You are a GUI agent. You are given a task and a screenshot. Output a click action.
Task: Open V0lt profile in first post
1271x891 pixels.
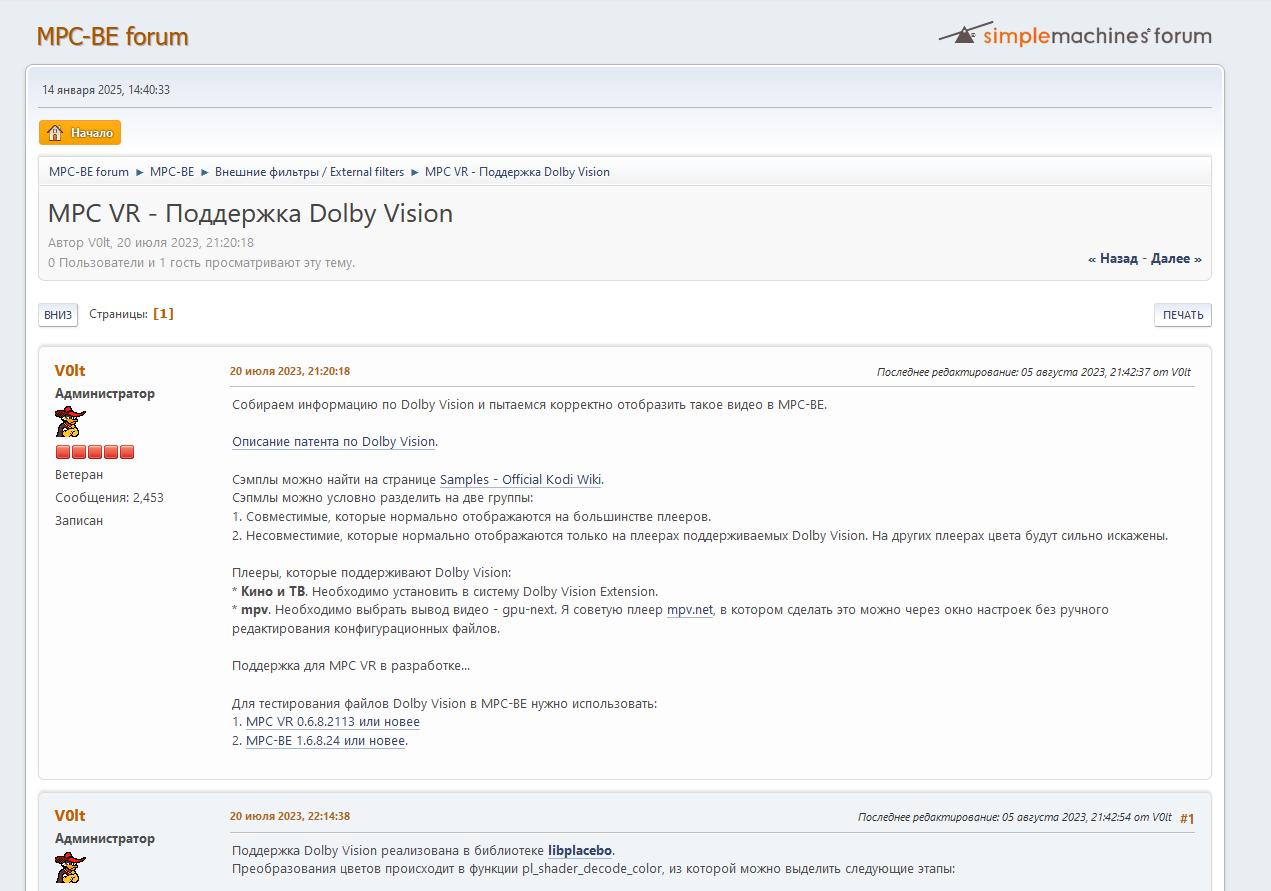[x=70, y=371]
